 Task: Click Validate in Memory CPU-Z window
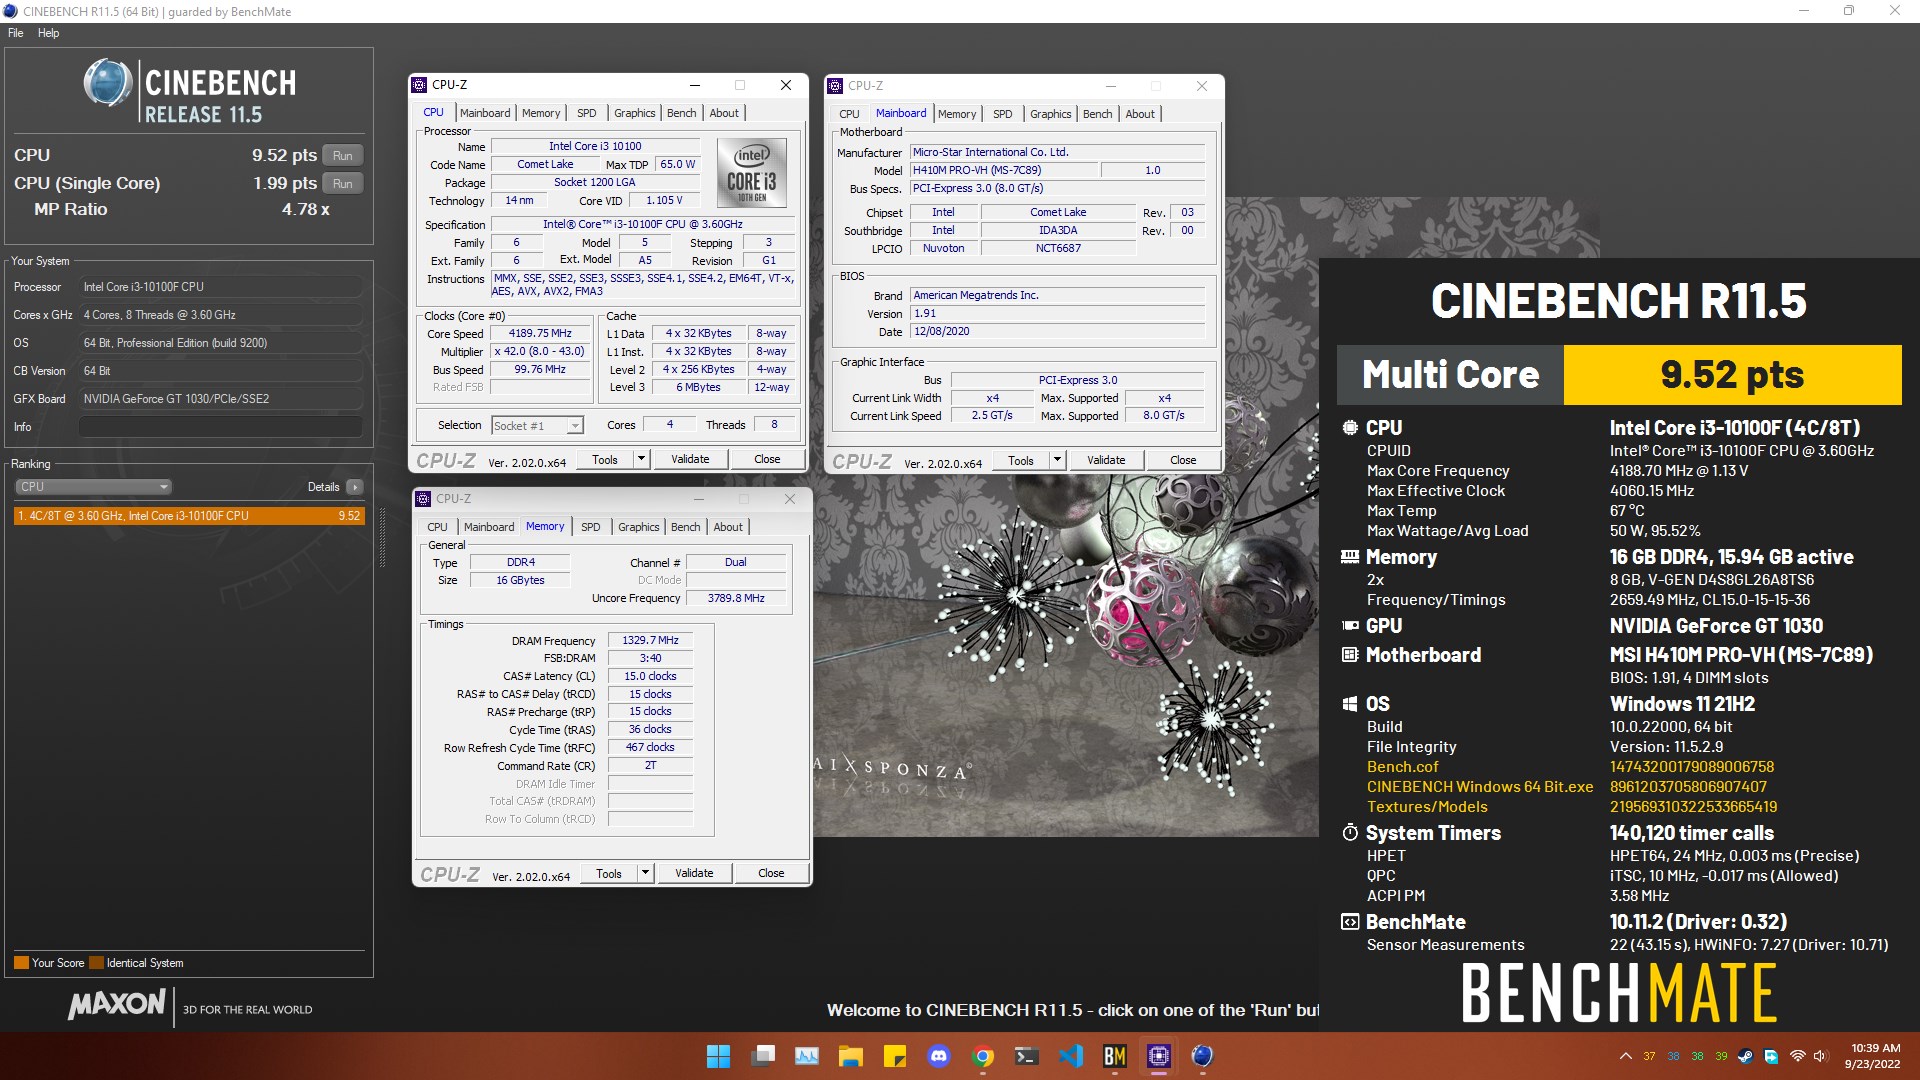pyautogui.click(x=694, y=874)
